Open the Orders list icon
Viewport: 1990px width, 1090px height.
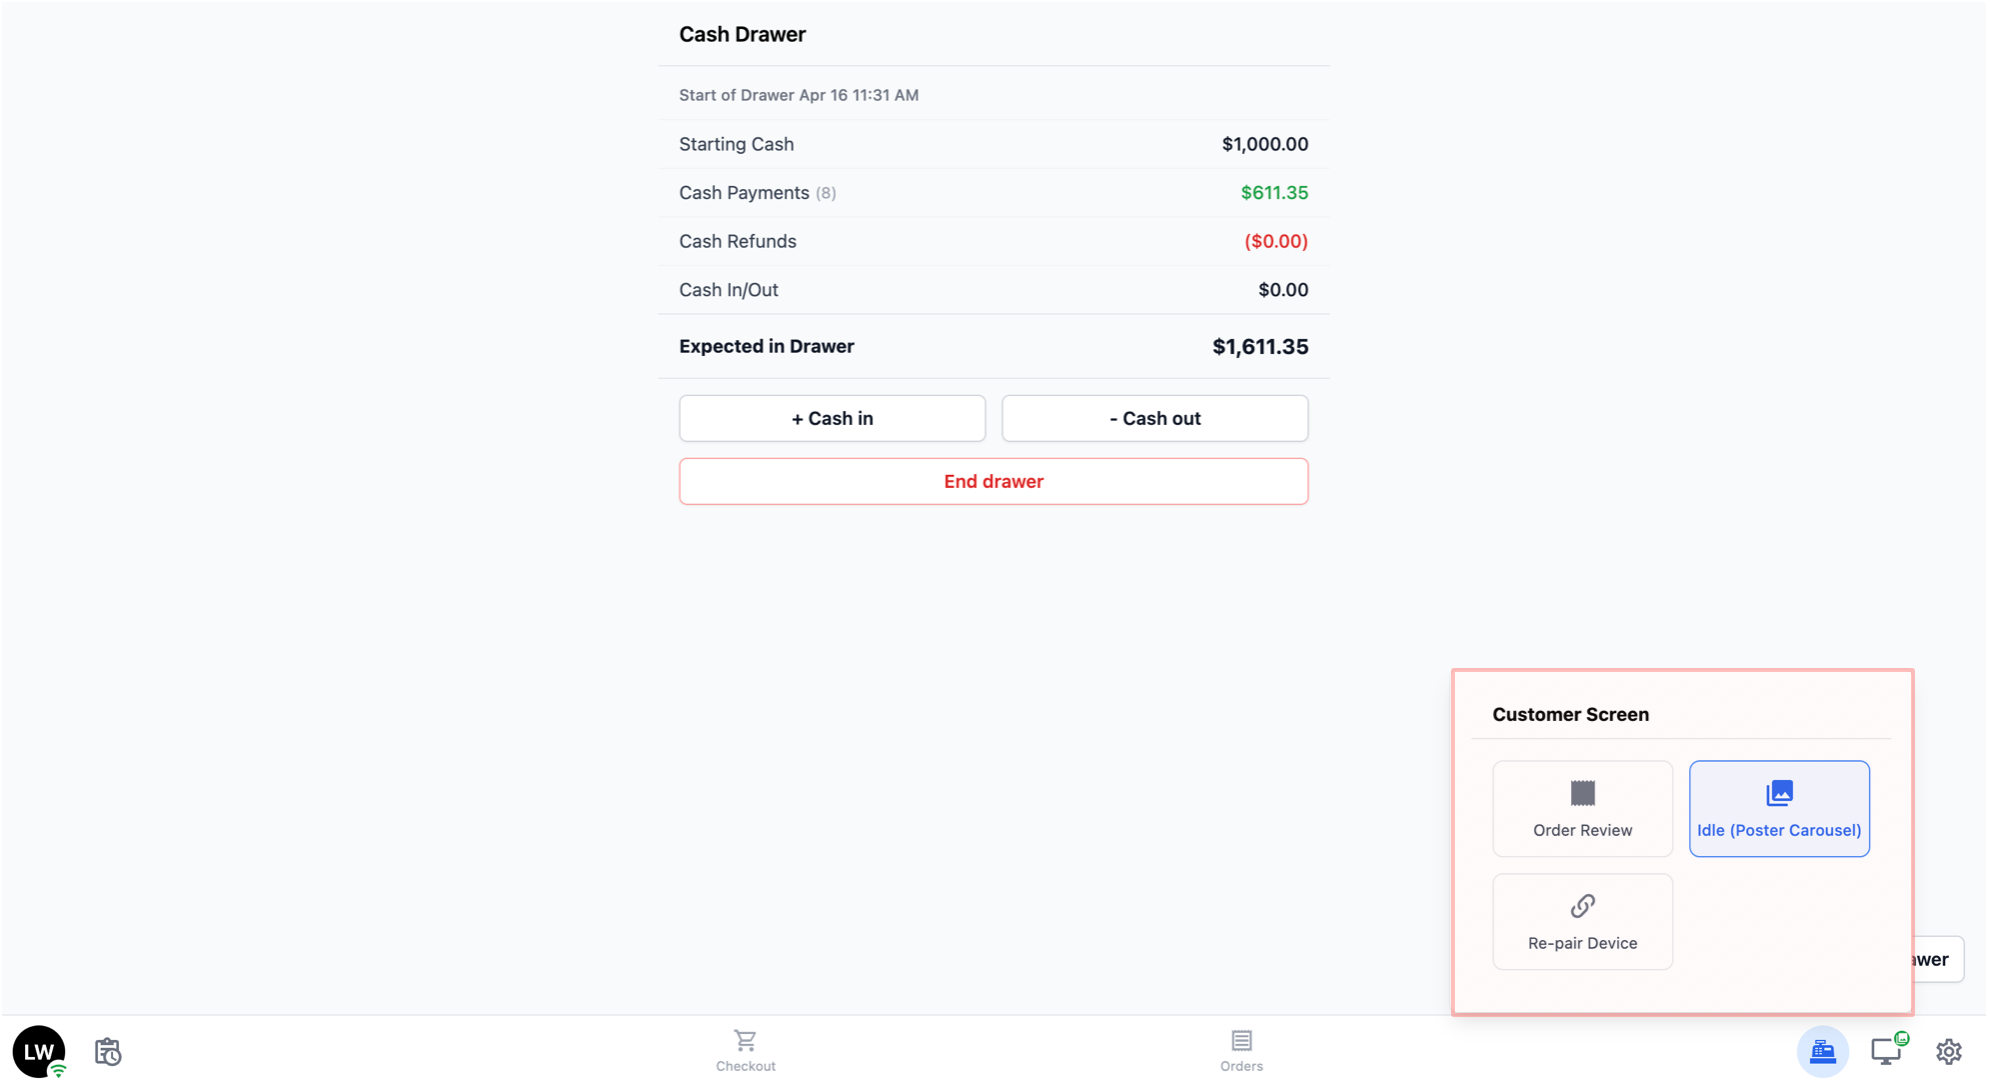1241,1040
